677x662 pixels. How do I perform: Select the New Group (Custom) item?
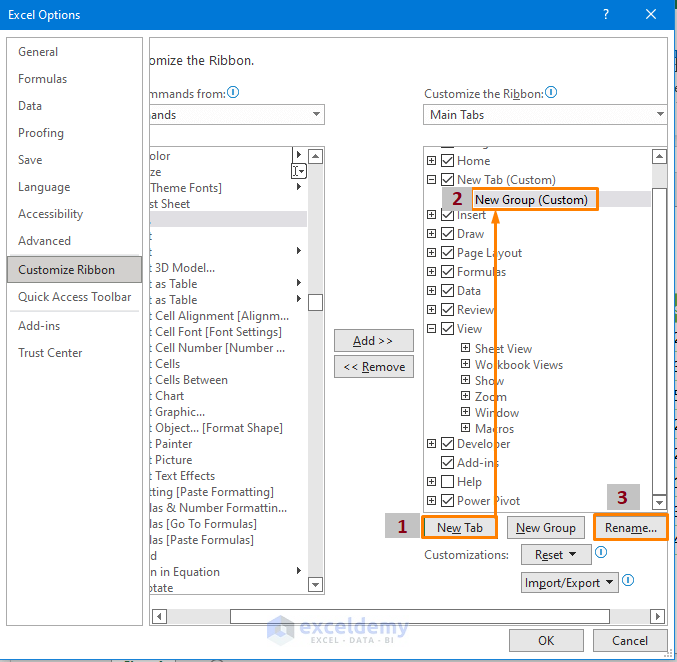click(x=531, y=199)
